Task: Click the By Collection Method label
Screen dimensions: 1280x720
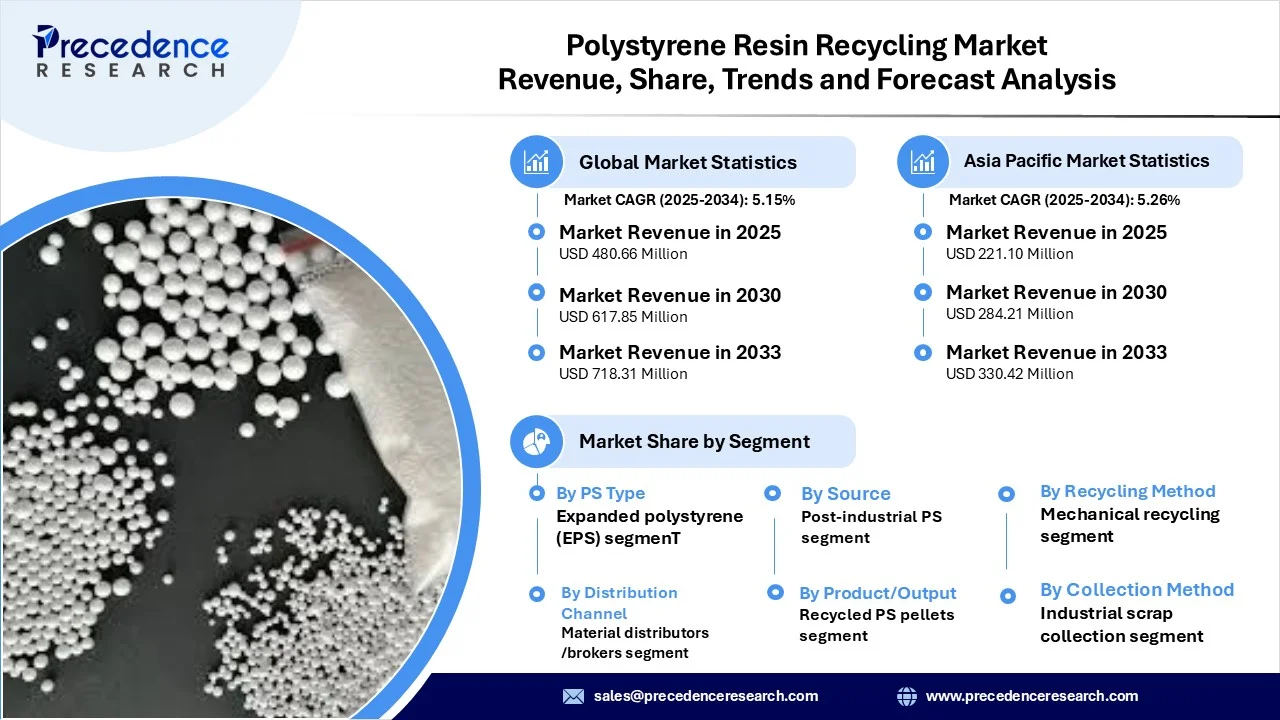Action: tap(1137, 590)
